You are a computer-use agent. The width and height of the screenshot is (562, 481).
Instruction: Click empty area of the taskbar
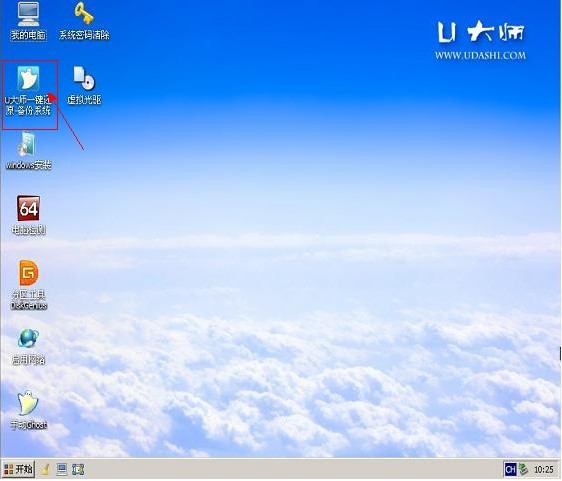pyautogui.click(x=287, y=469)
